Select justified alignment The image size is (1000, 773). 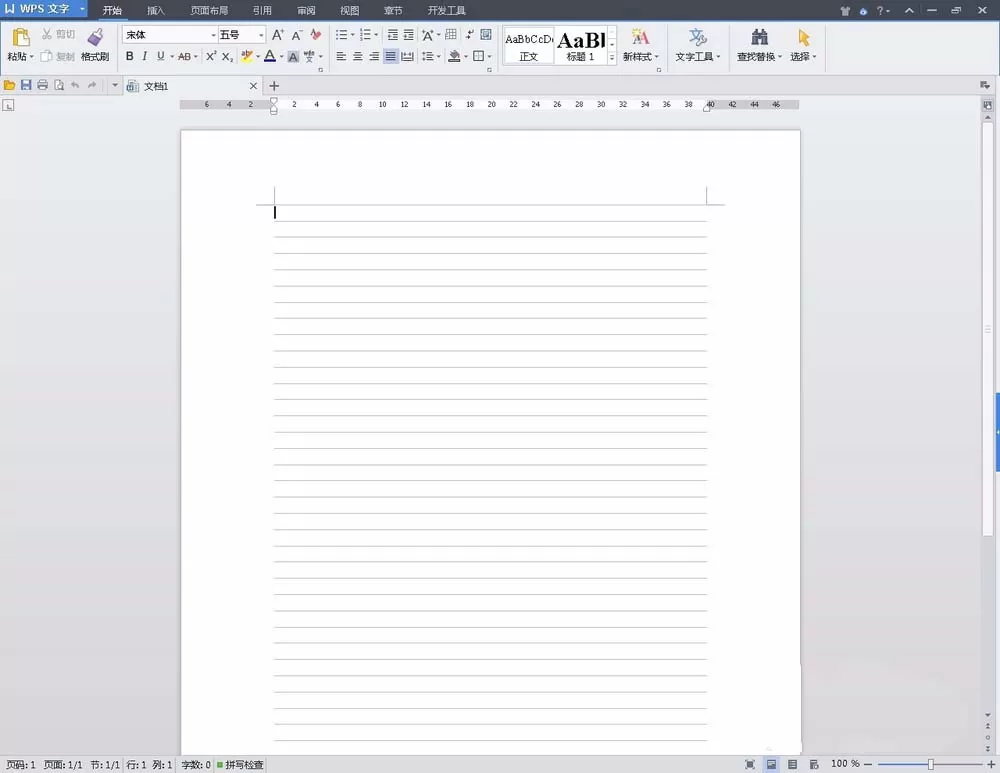[x=391, y=57]
